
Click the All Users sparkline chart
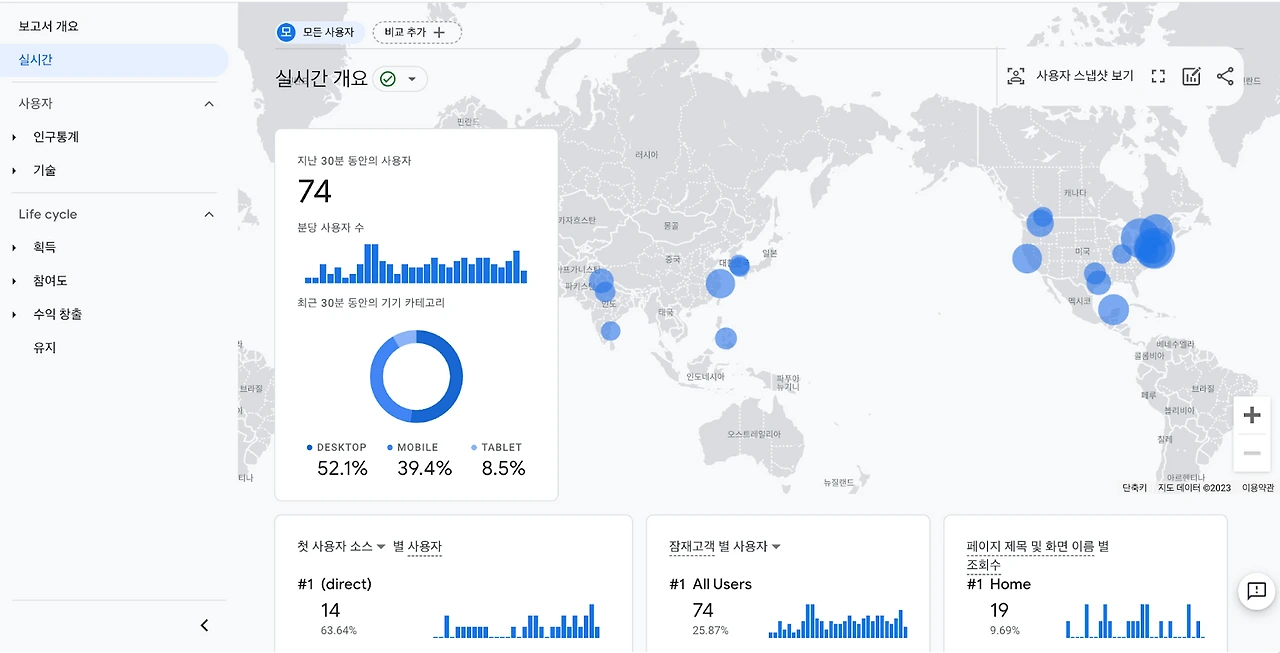[x=838, y=621]
